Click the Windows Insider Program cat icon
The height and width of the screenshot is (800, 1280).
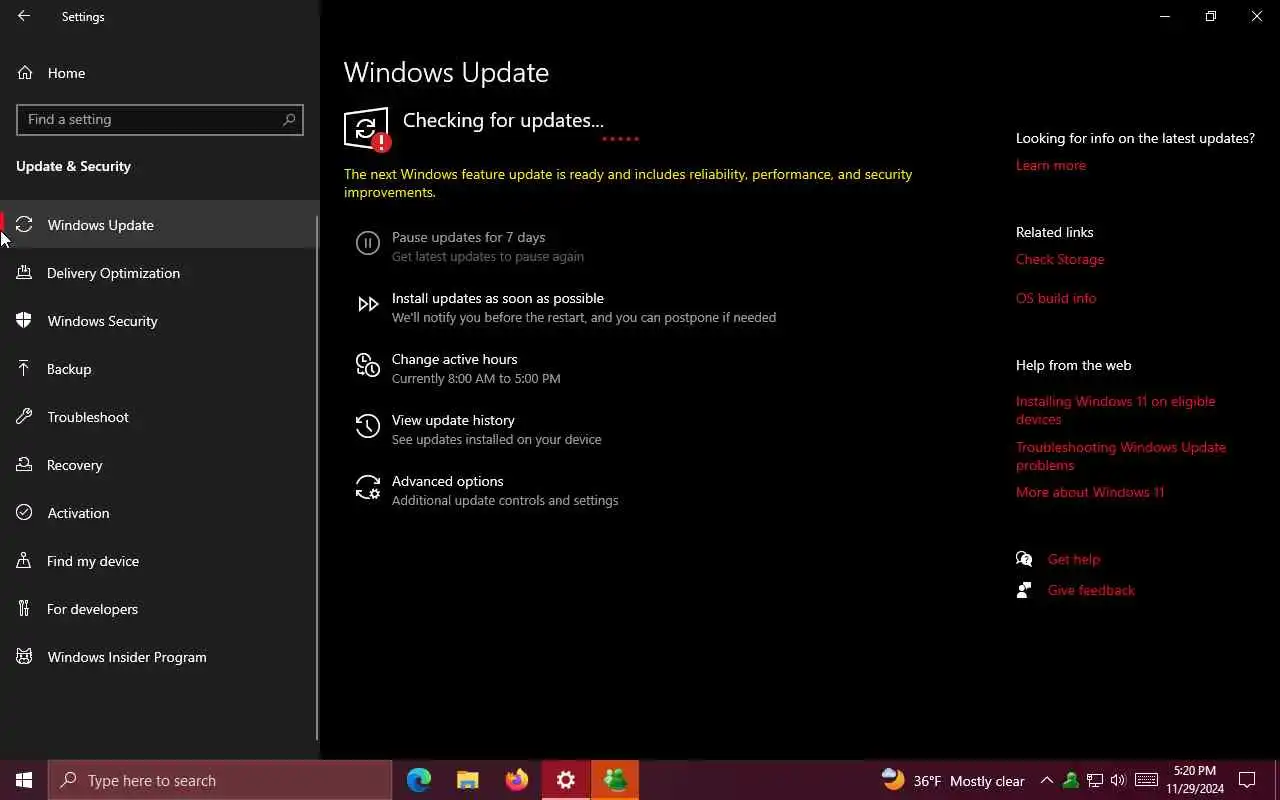point(25,656)
